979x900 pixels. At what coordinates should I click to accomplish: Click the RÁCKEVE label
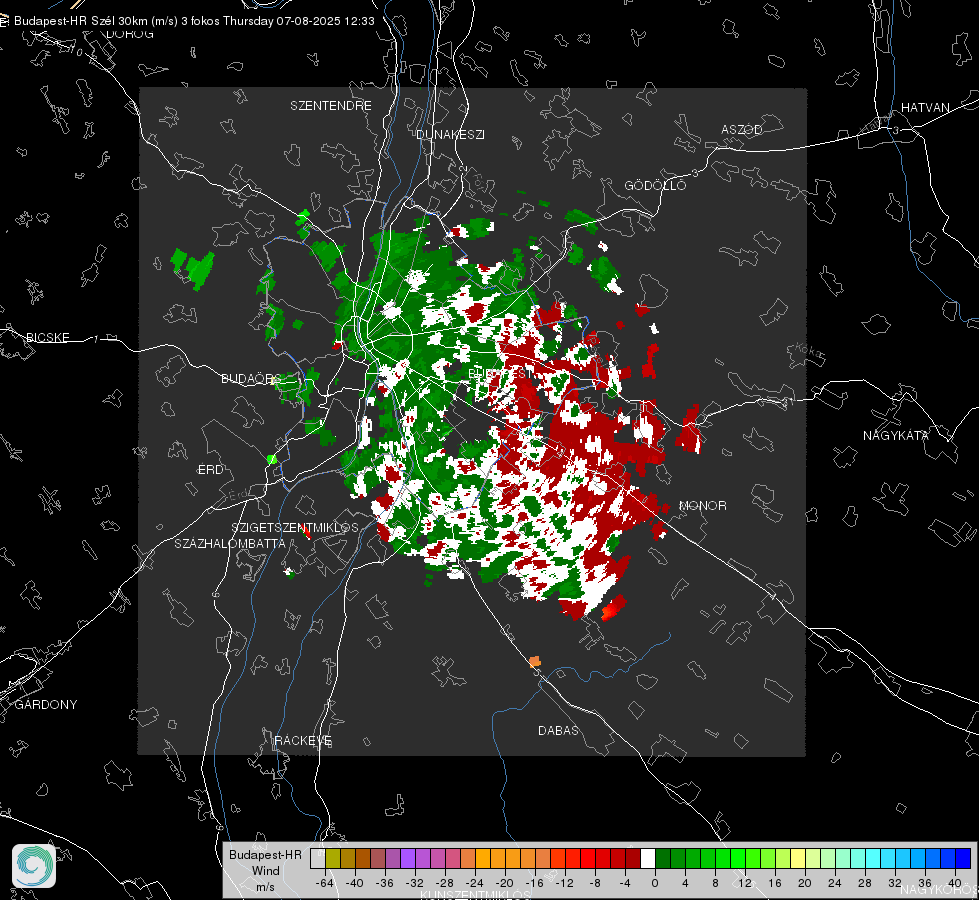(303, 740)
